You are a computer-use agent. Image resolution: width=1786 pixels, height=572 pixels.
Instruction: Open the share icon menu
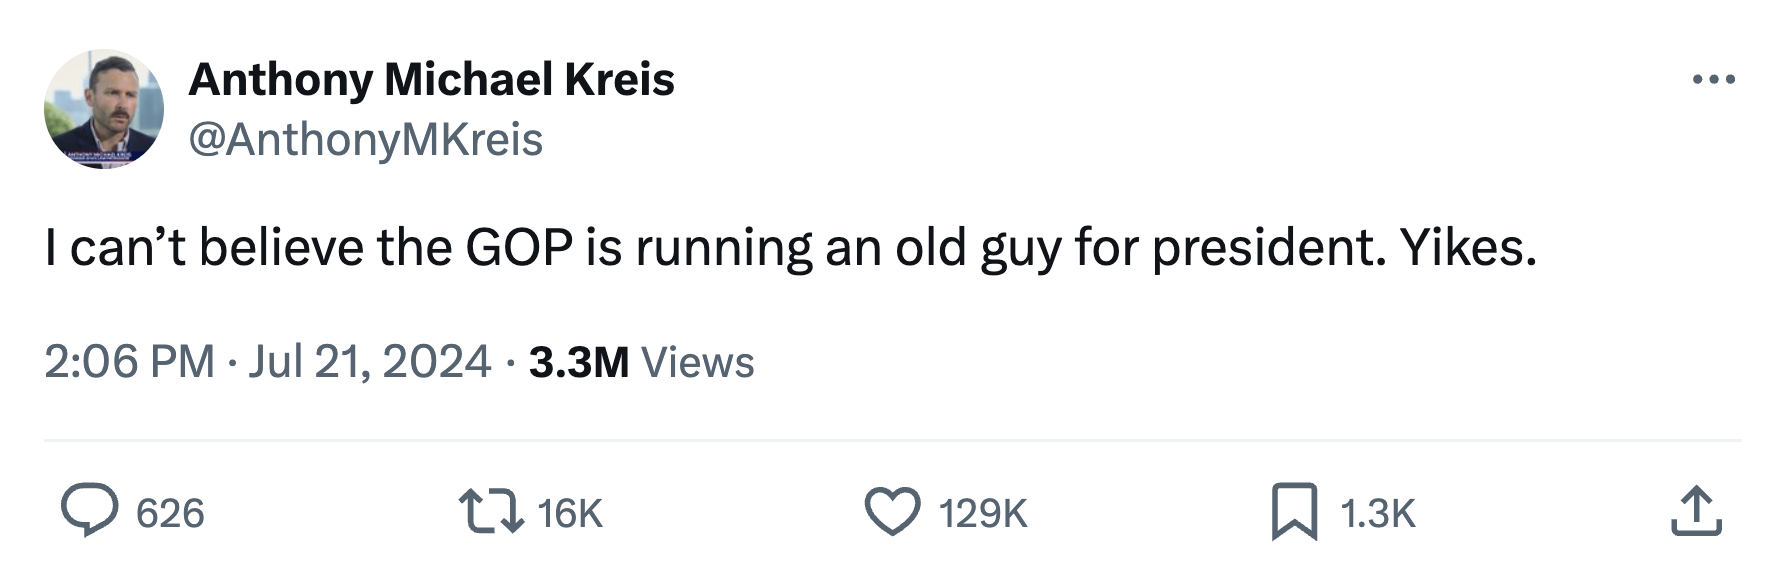tap(1696, 512)
